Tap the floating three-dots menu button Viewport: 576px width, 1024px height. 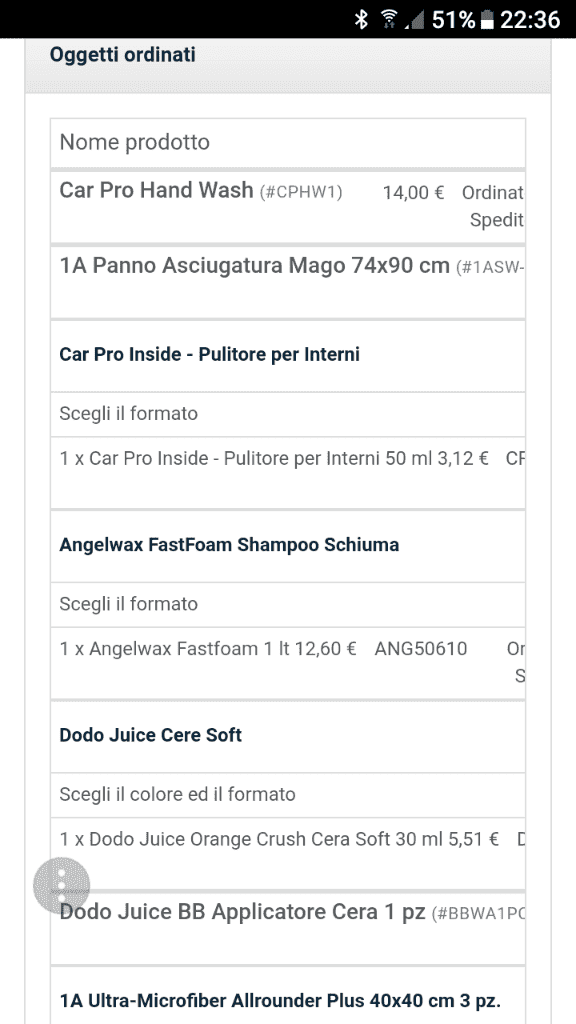61,886
